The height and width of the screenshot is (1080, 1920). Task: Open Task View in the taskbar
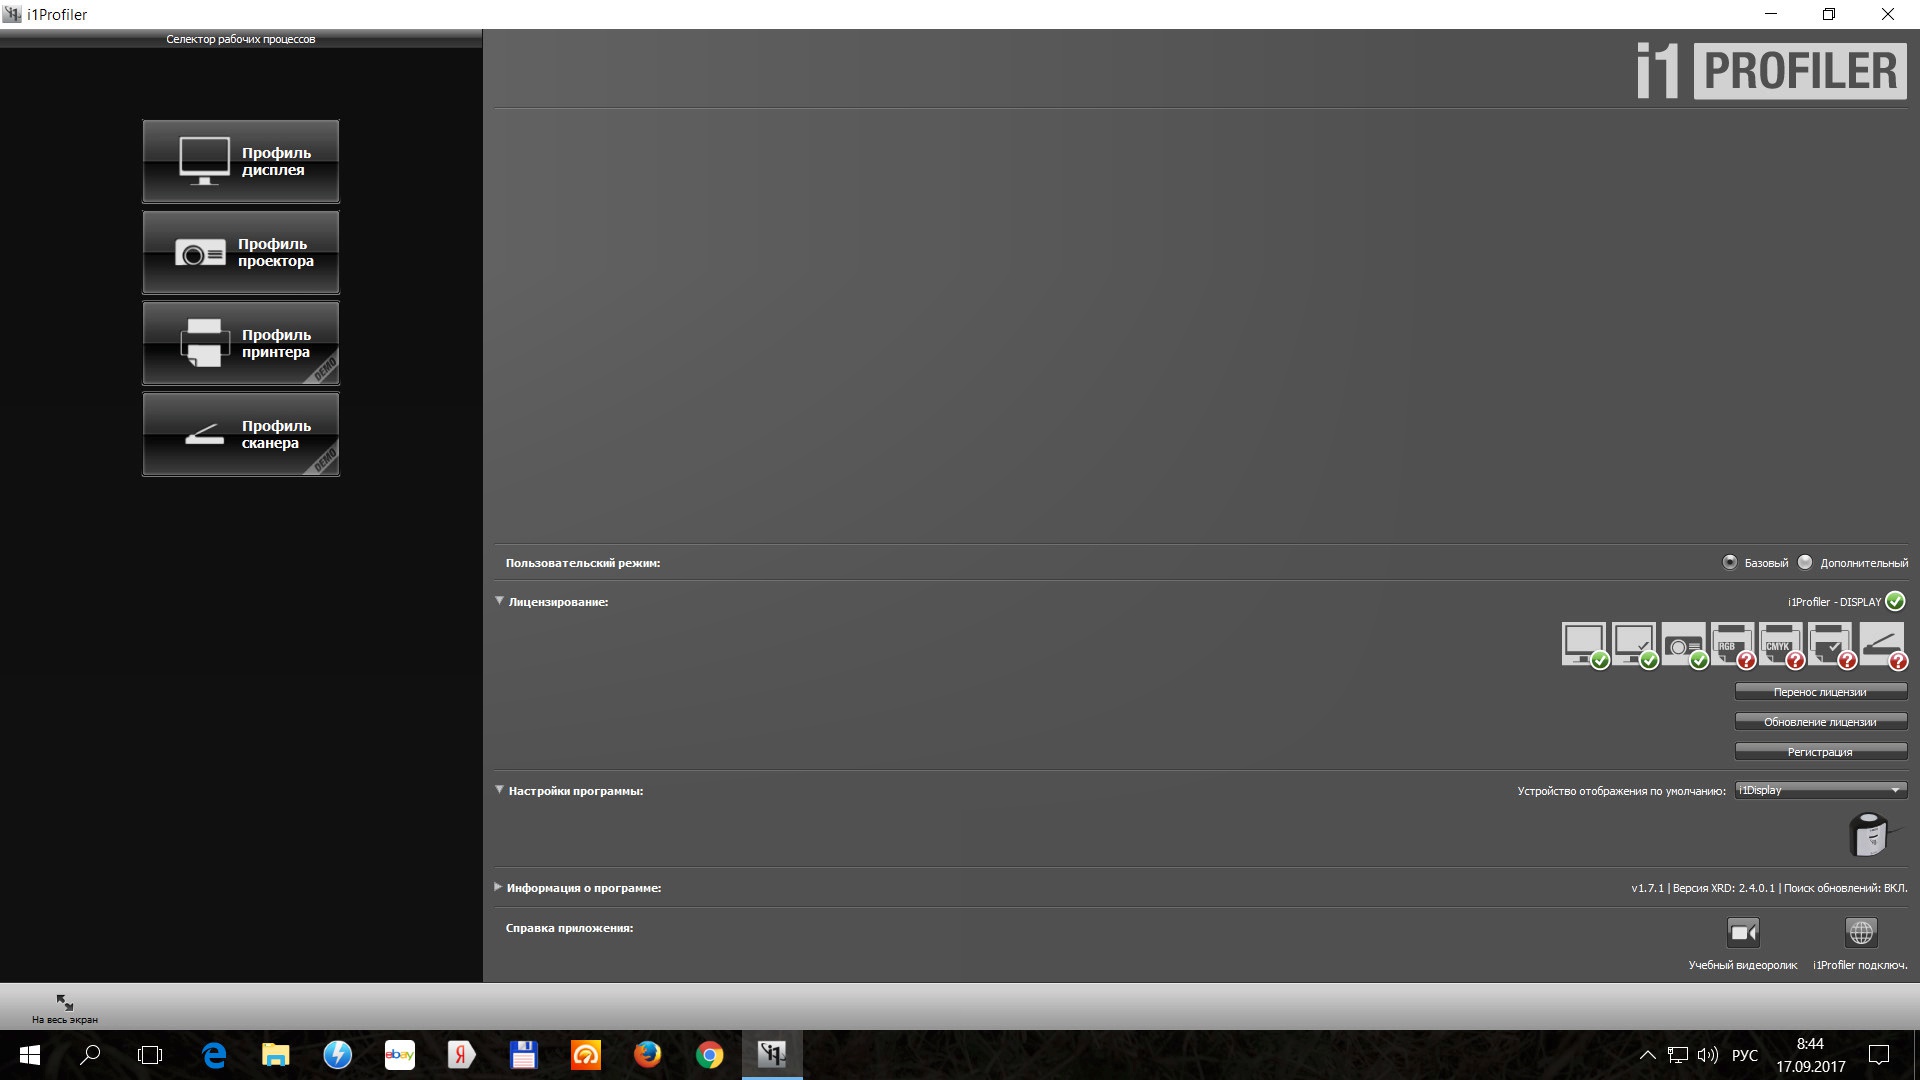tap(150, 1055)
